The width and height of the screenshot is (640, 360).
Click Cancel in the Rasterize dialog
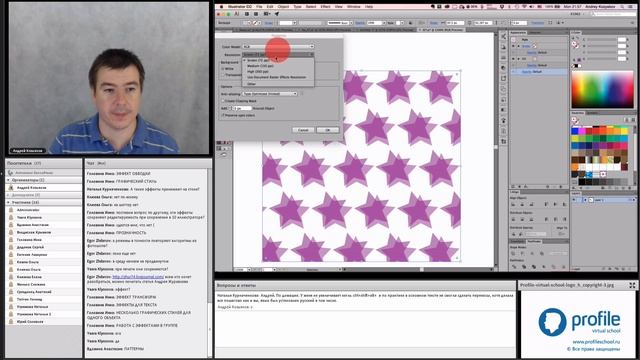[x=303, y=130]
